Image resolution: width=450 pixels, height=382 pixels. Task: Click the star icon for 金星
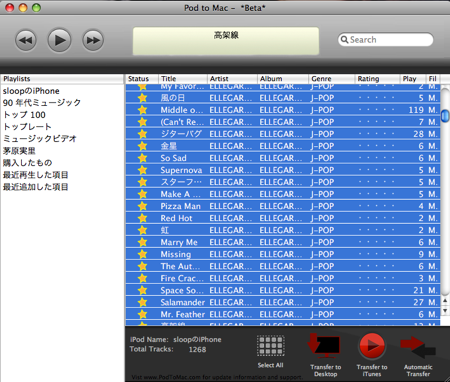pyautogui.click(x=143, y=146)
